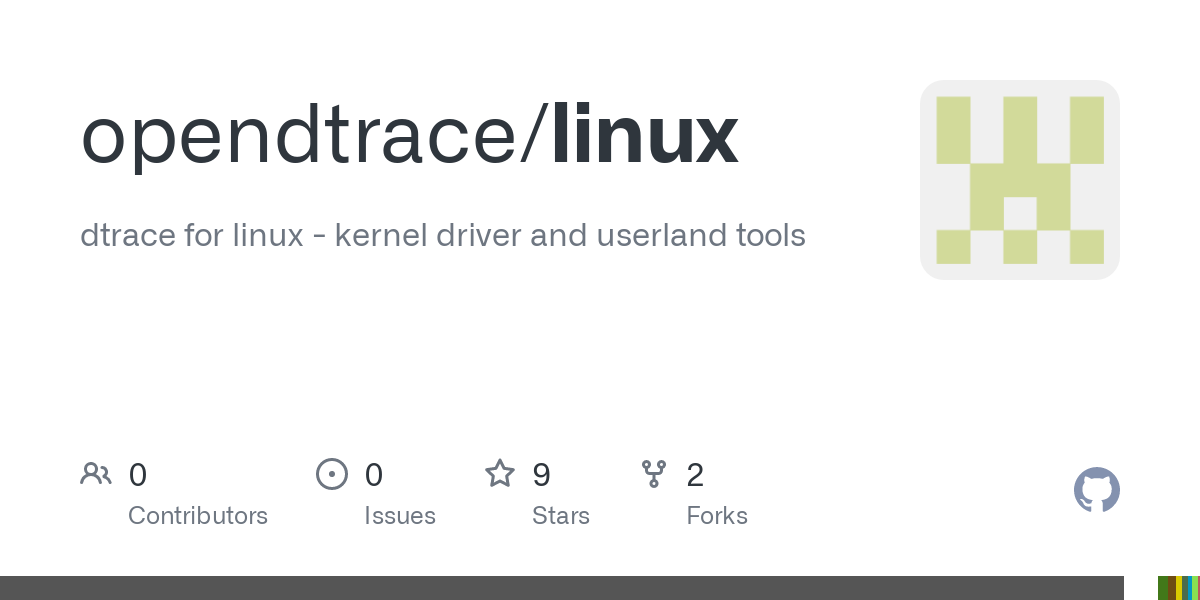Click the green stripe in the bottom-right bar
The image size is (1200, 600).
point(1163,588)
